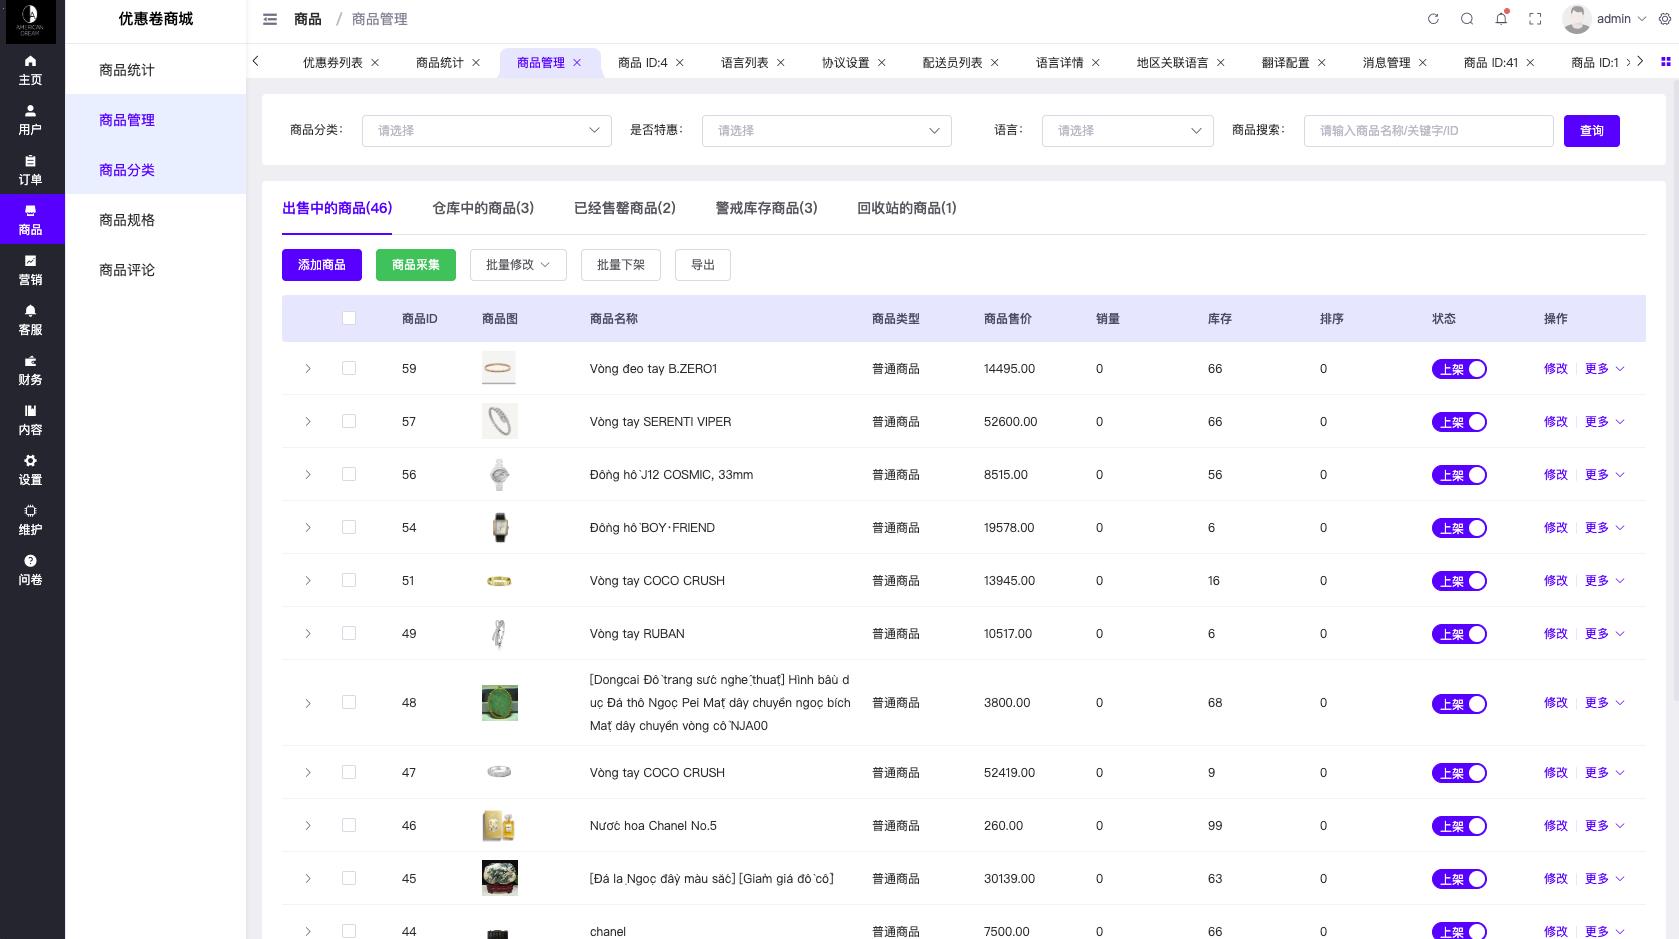Open 订单 section in left sidebar

(x=30, y=169)
